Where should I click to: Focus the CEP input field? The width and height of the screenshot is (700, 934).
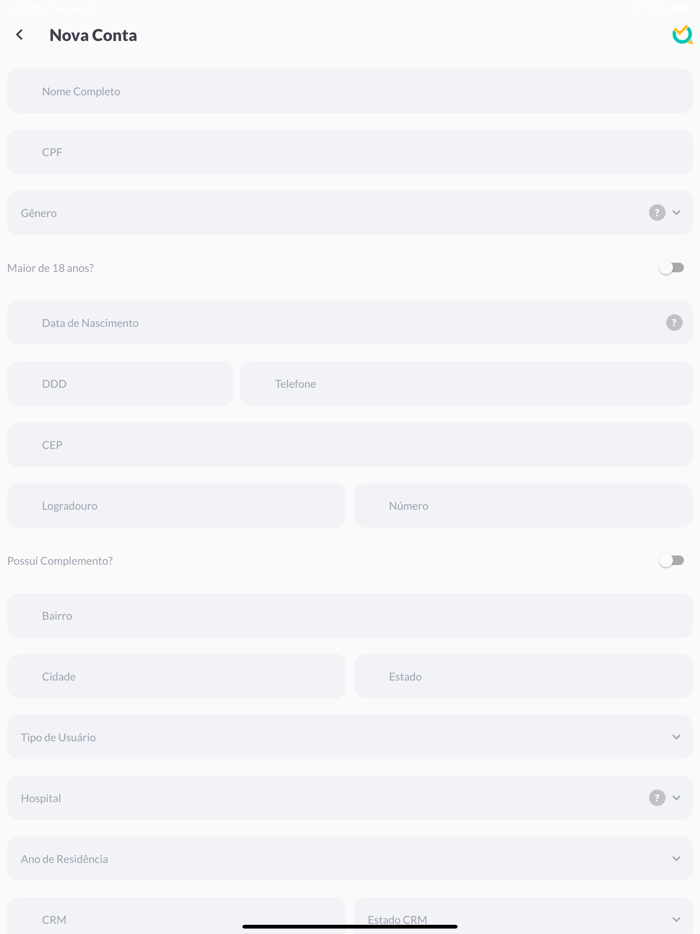(349, 445)
